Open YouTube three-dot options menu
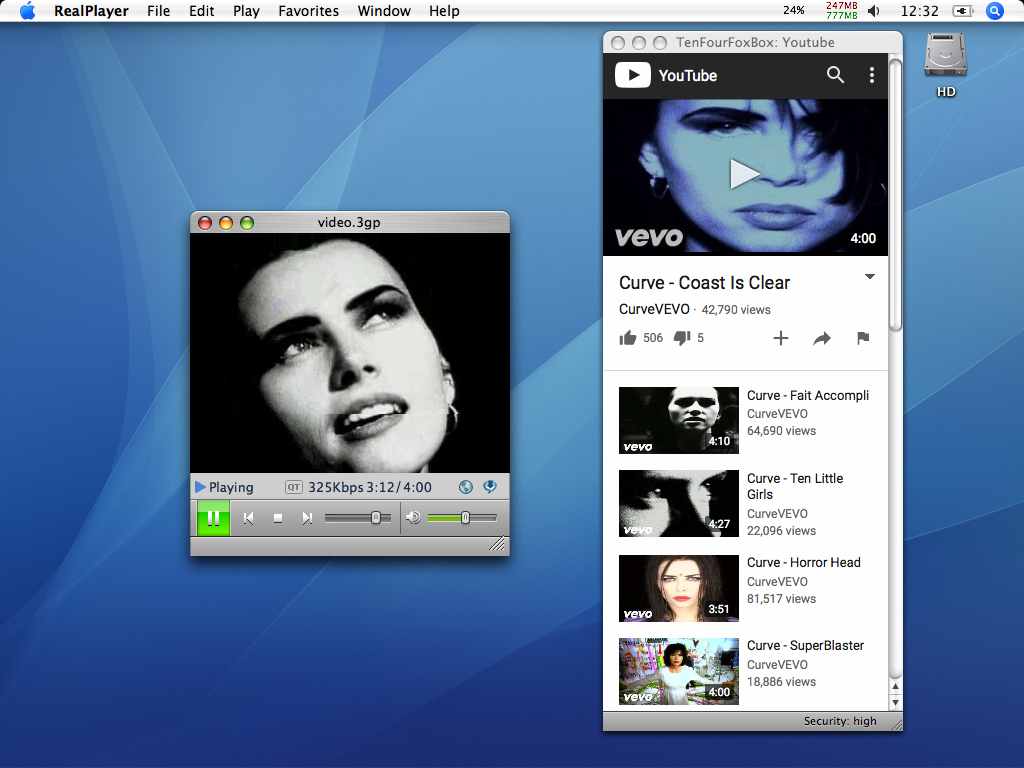This screenshot has height=768, width=1024. point(872,75)
